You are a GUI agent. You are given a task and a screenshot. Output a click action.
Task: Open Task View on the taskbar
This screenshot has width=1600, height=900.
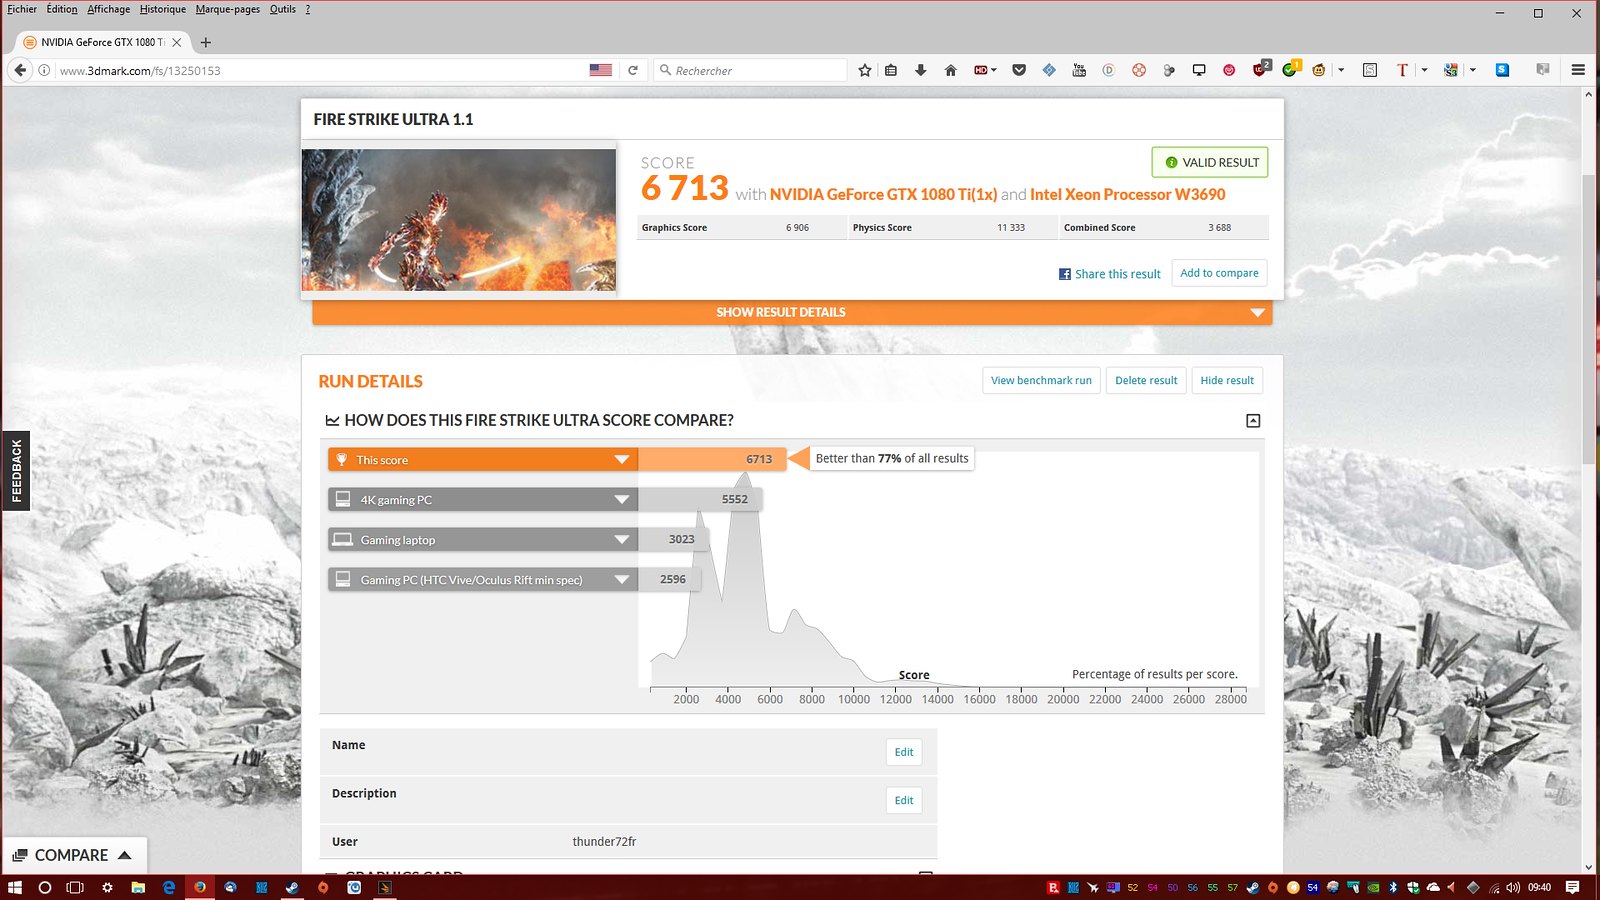click(x=75, y=887)
